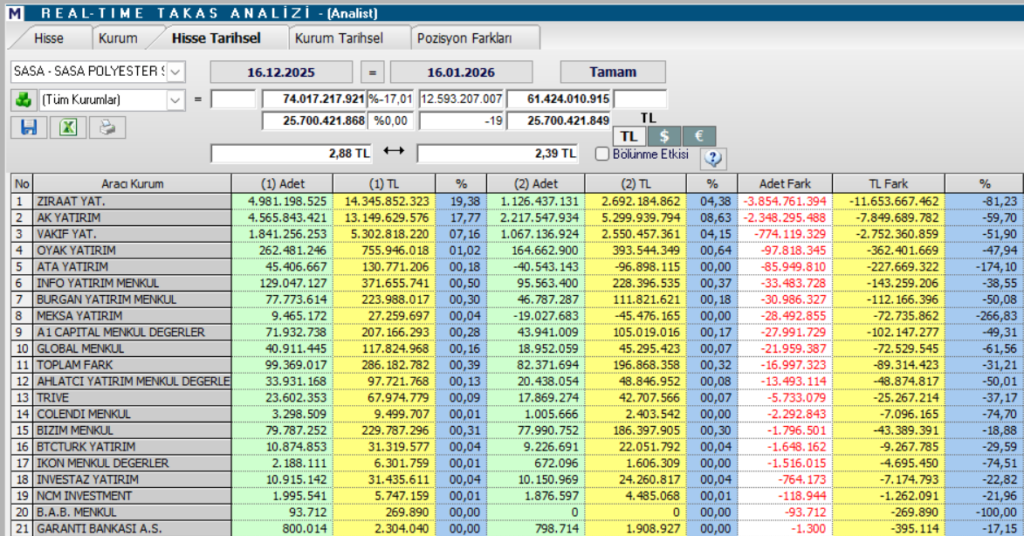Enable the Bölünme Etkisi checkbox
Screen dimensions: 1024x536
[602, 154]
